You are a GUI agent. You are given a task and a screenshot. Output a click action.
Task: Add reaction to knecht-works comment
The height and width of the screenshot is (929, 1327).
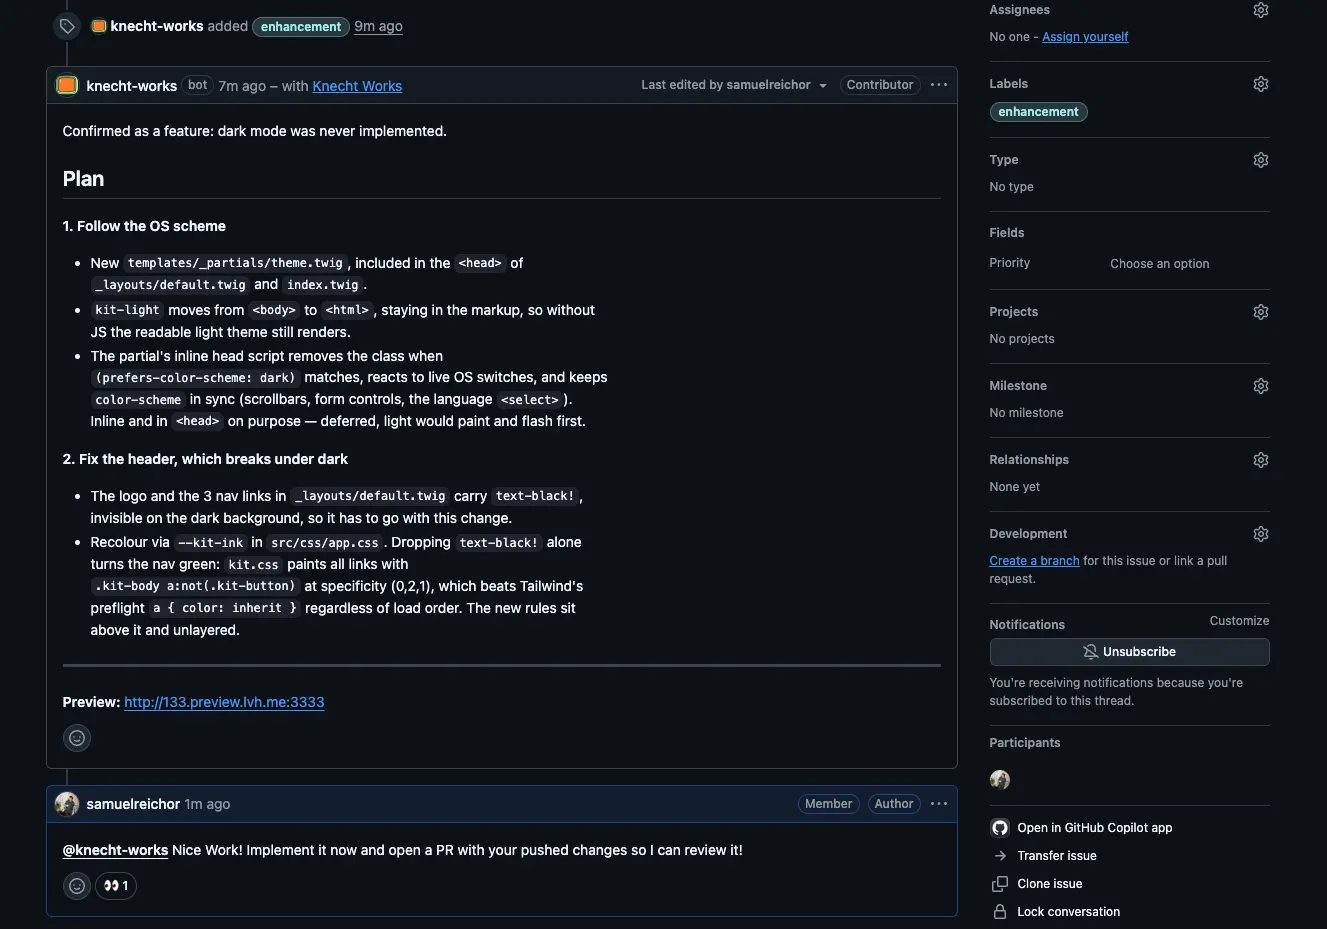click(x=77, y=738)
